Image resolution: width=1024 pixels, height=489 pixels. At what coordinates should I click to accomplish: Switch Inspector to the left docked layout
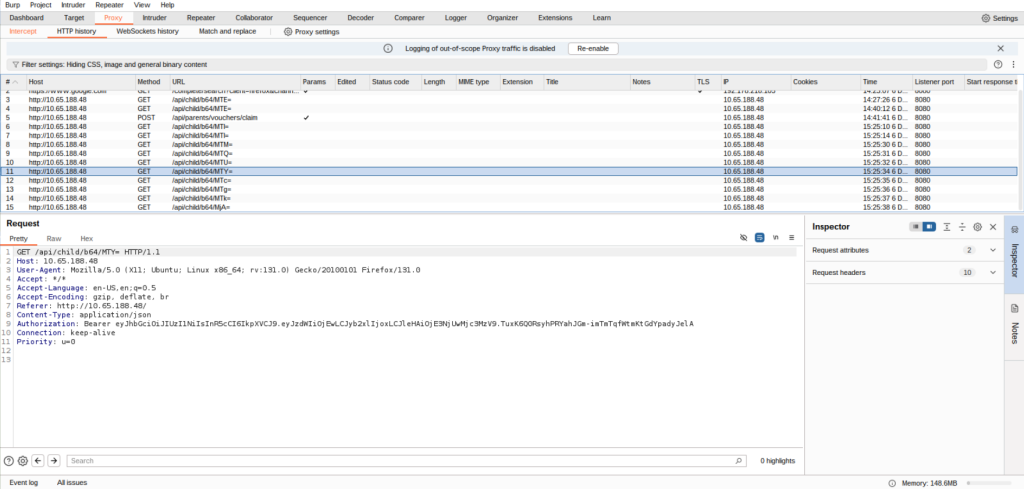[x=915, y=227]
